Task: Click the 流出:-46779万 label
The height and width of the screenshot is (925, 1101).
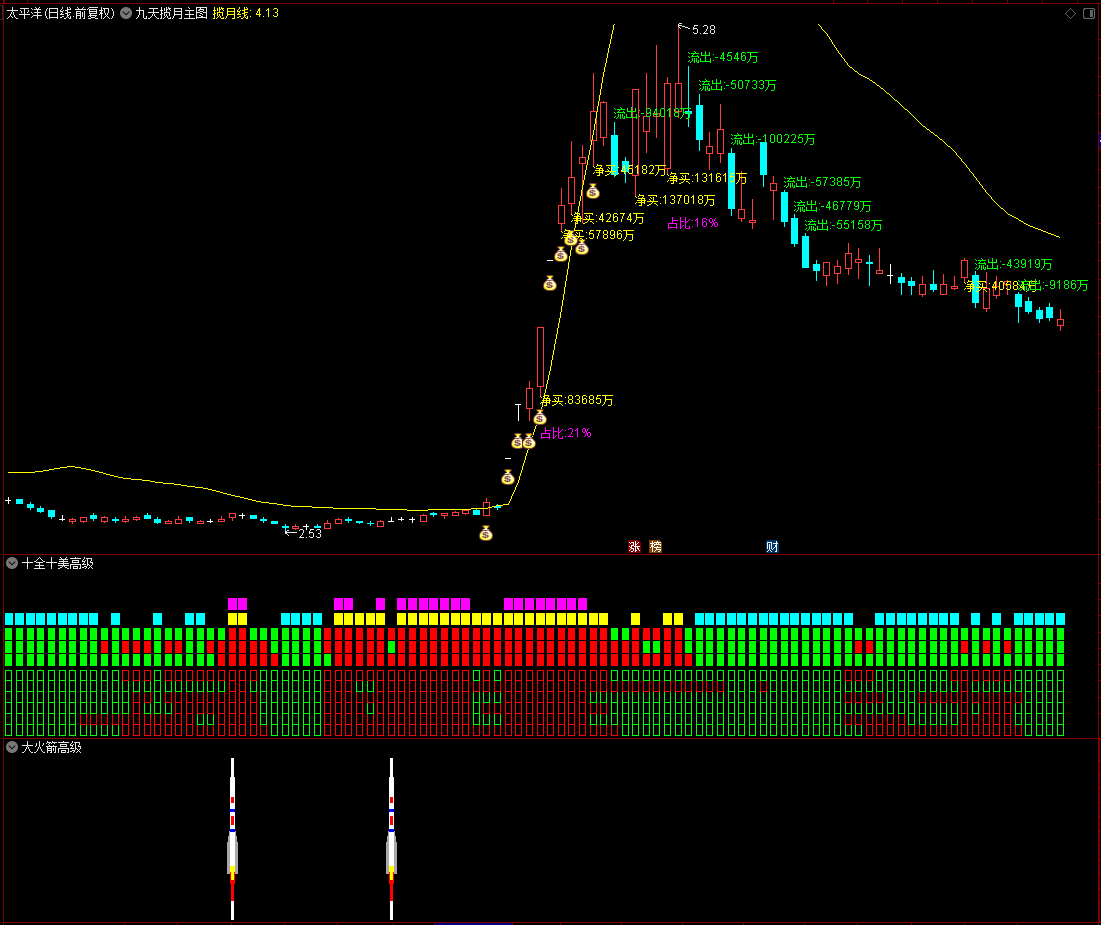Action: pos(832,206)
